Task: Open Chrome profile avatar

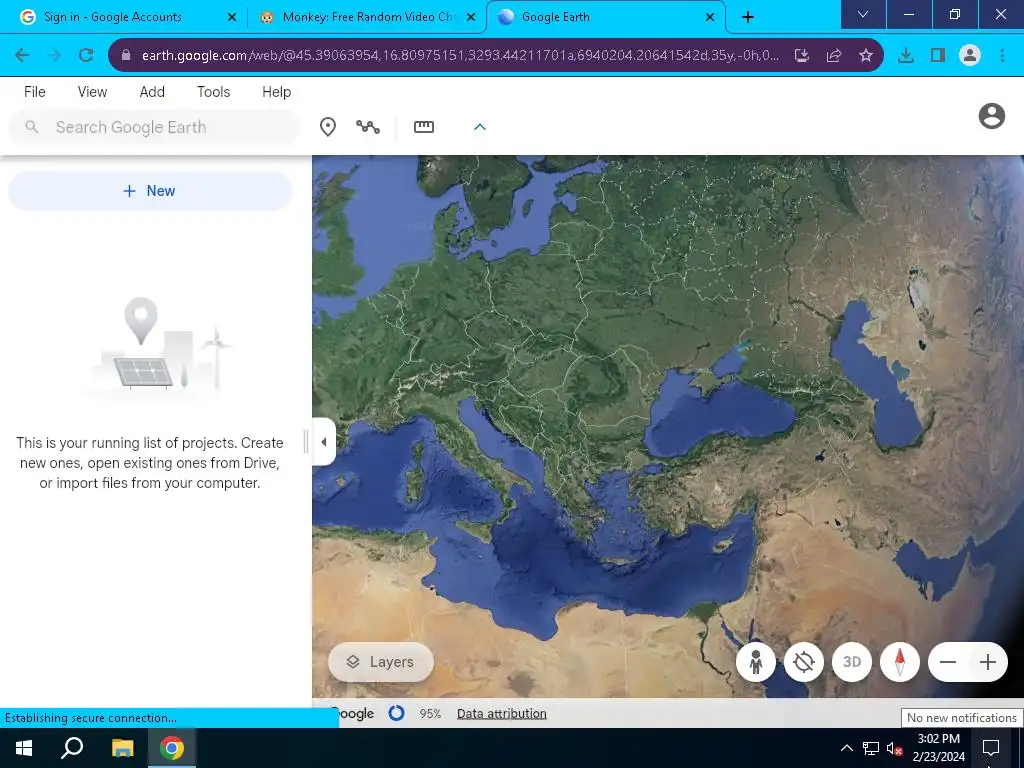Action: (x=970, y=56)
